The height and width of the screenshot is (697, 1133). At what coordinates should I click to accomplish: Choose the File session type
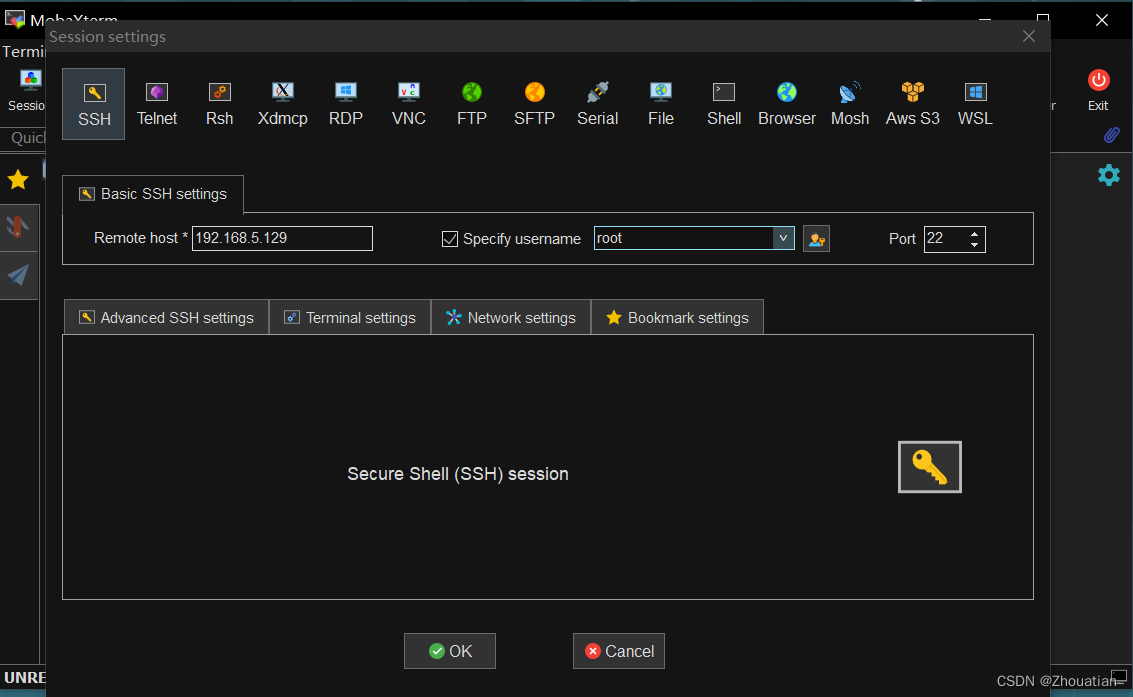pos(660,104)
